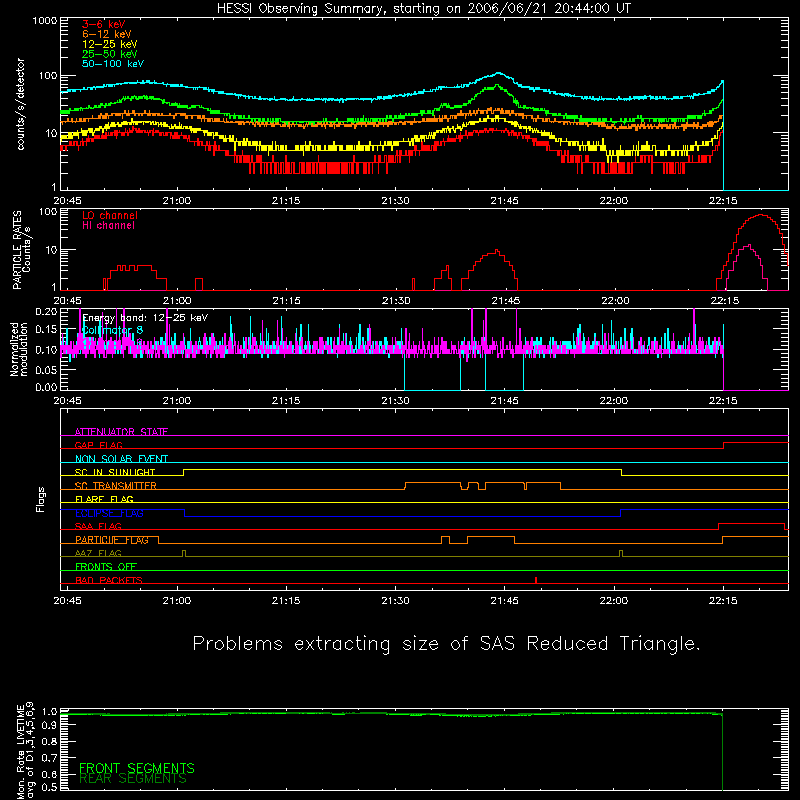Select the FLARE FLAG label
The height and width of the screenshot is (800, 800).
pyautogui.click(x=104, y=499)
